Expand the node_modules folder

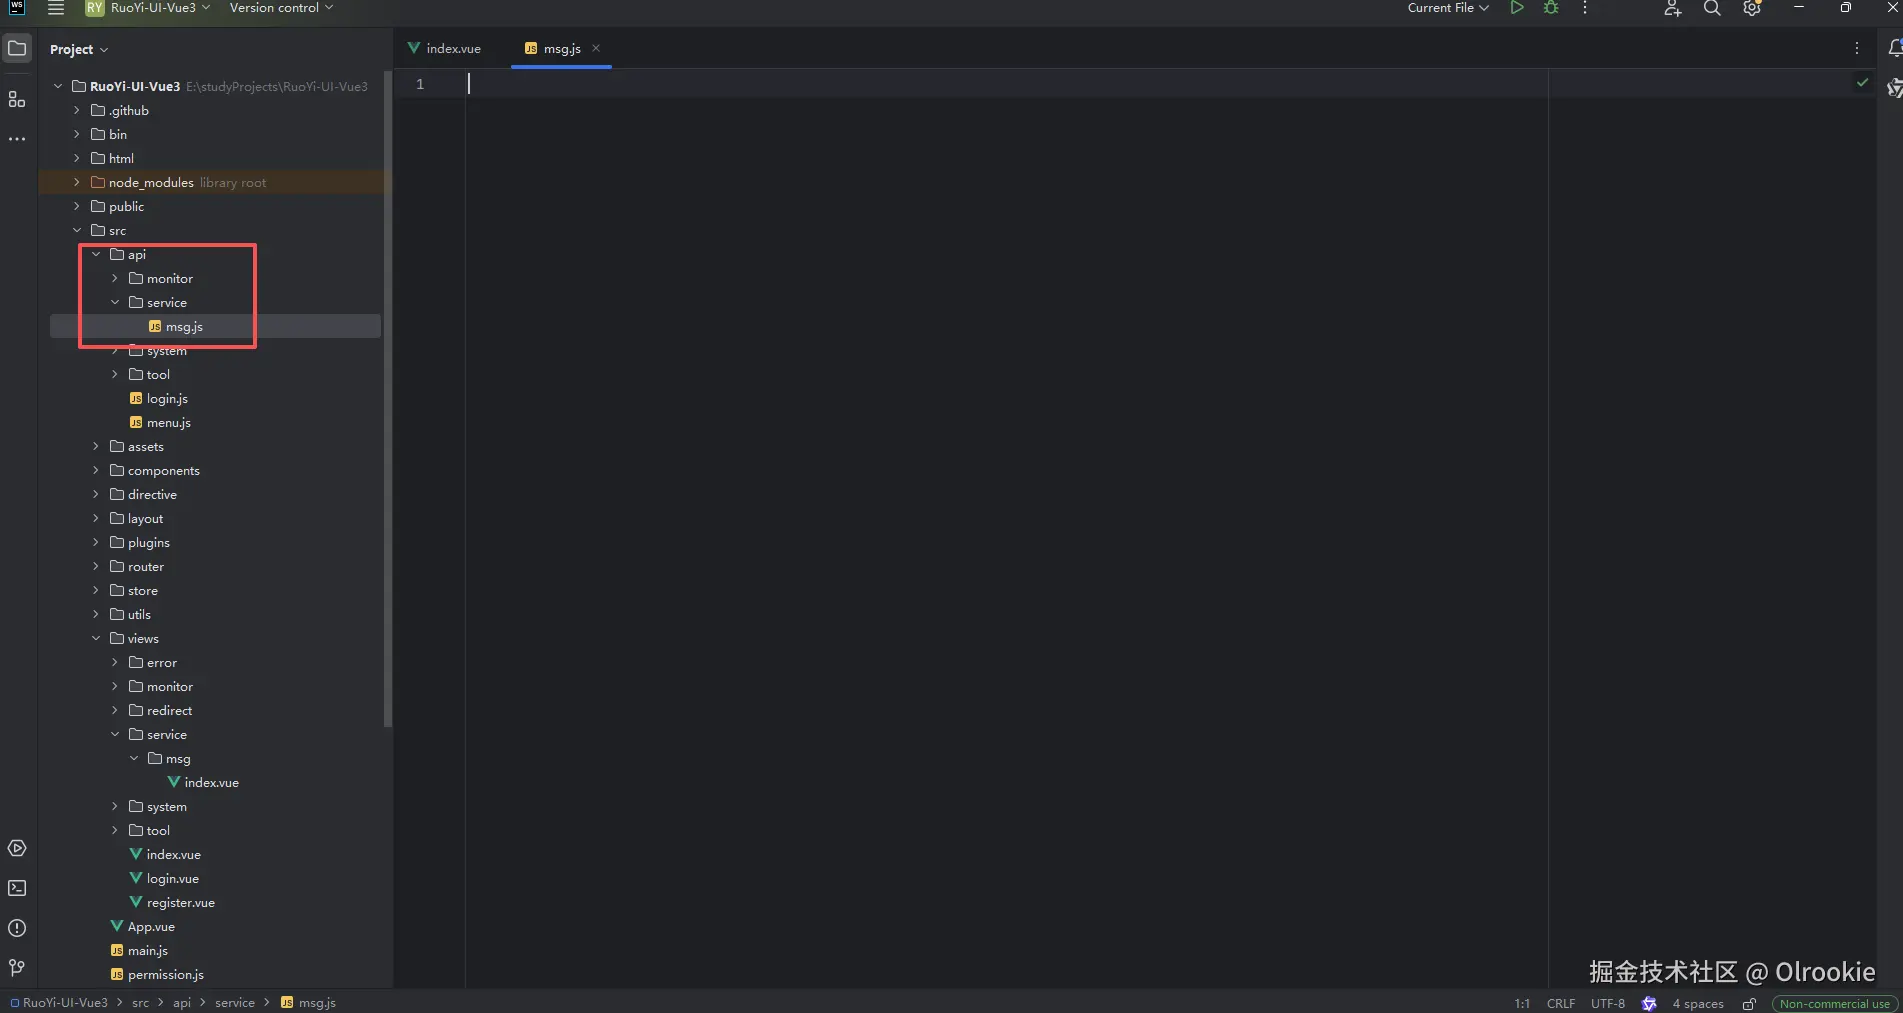click(x=77, y=182)
